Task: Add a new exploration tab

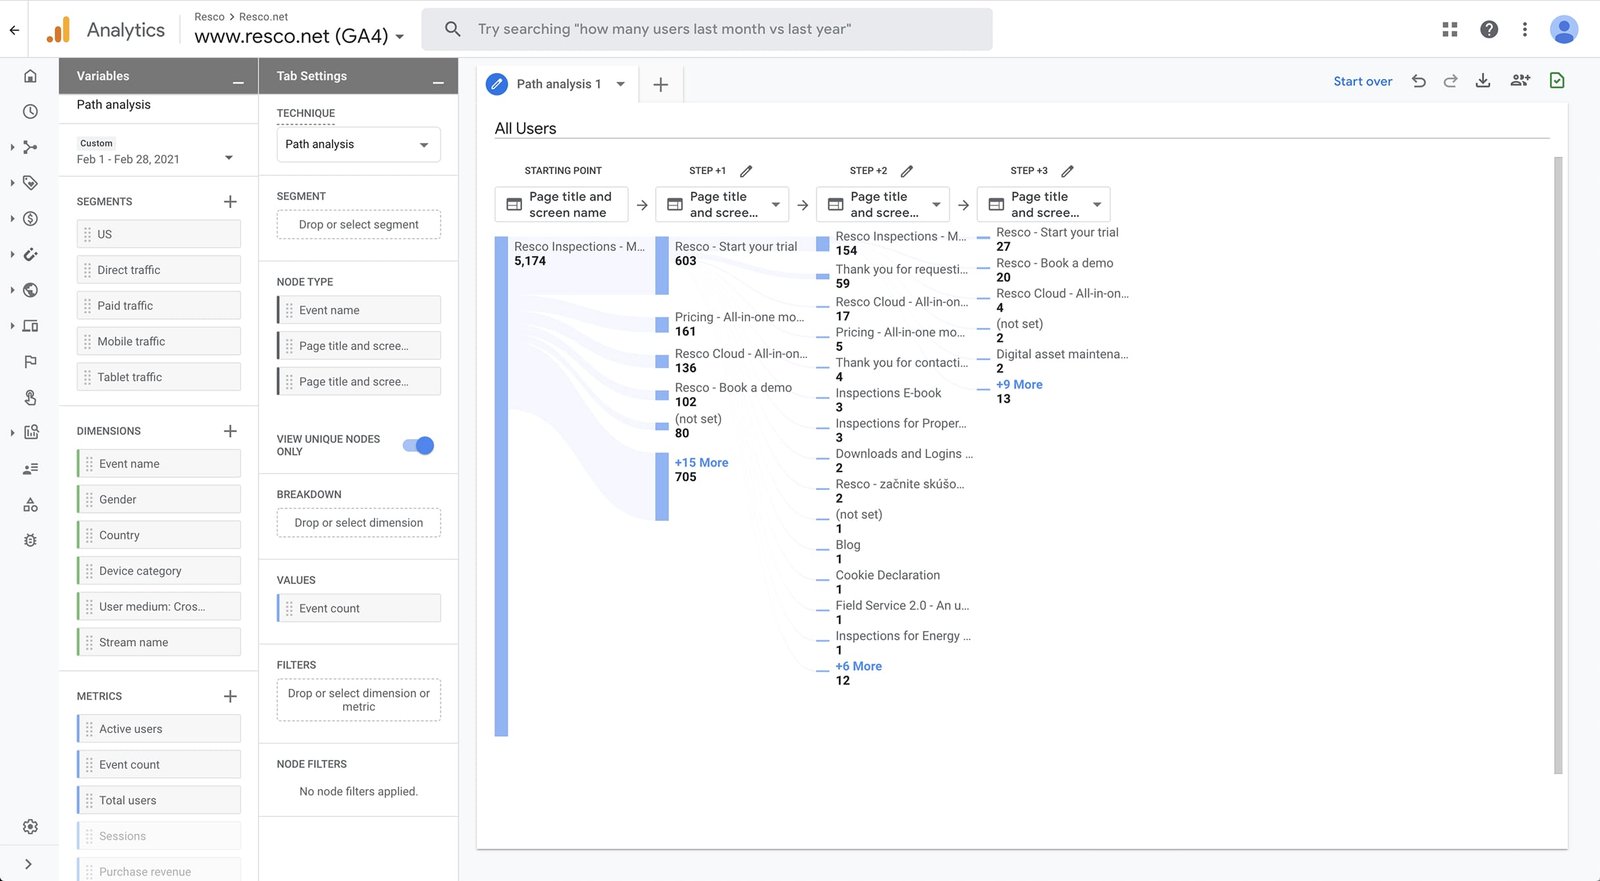Action: tap(660, 85)
